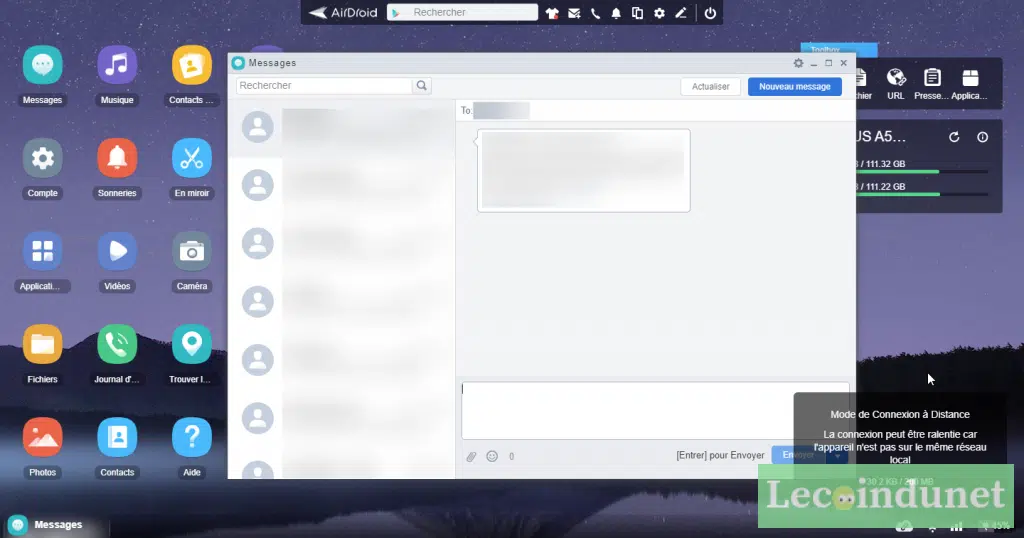Open the Journal d'appels phone icon
This screenshot has height=538, width=1024.
[x=117, y=344]
